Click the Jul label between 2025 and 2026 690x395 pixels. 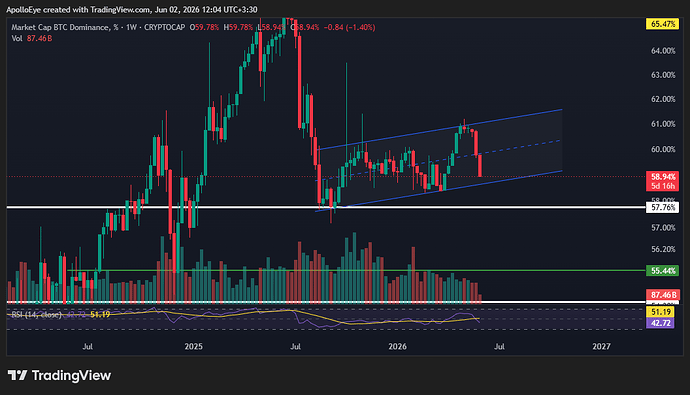pyautogui.click(x=295, y=347)
